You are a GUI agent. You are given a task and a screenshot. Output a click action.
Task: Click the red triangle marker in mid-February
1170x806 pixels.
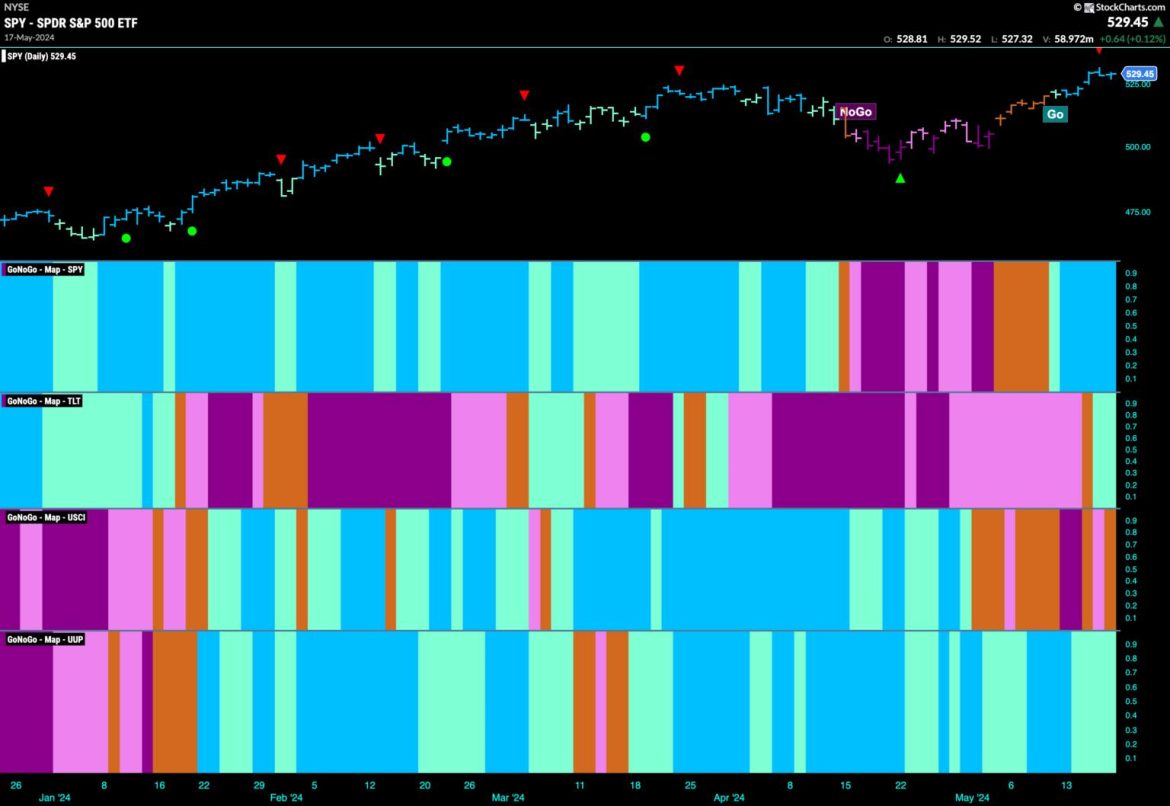point(380,138)
